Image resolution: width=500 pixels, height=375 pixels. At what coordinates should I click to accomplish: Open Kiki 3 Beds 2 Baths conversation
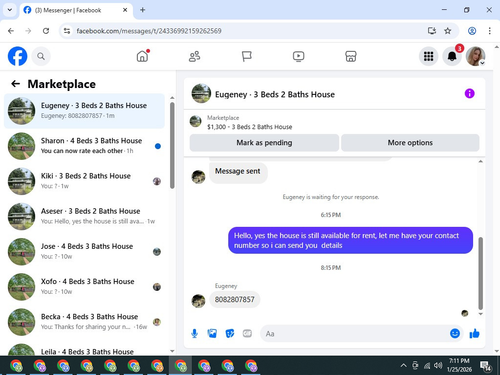[84, 181]
